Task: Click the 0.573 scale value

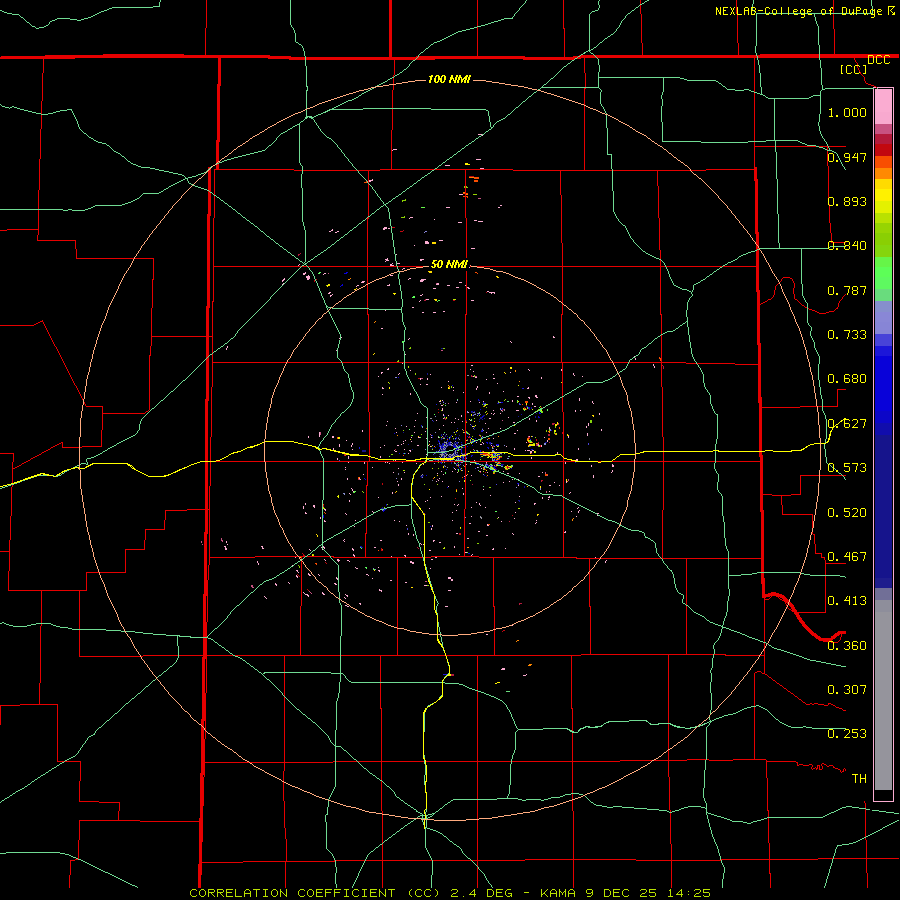Action: click(x=847, y=468)
